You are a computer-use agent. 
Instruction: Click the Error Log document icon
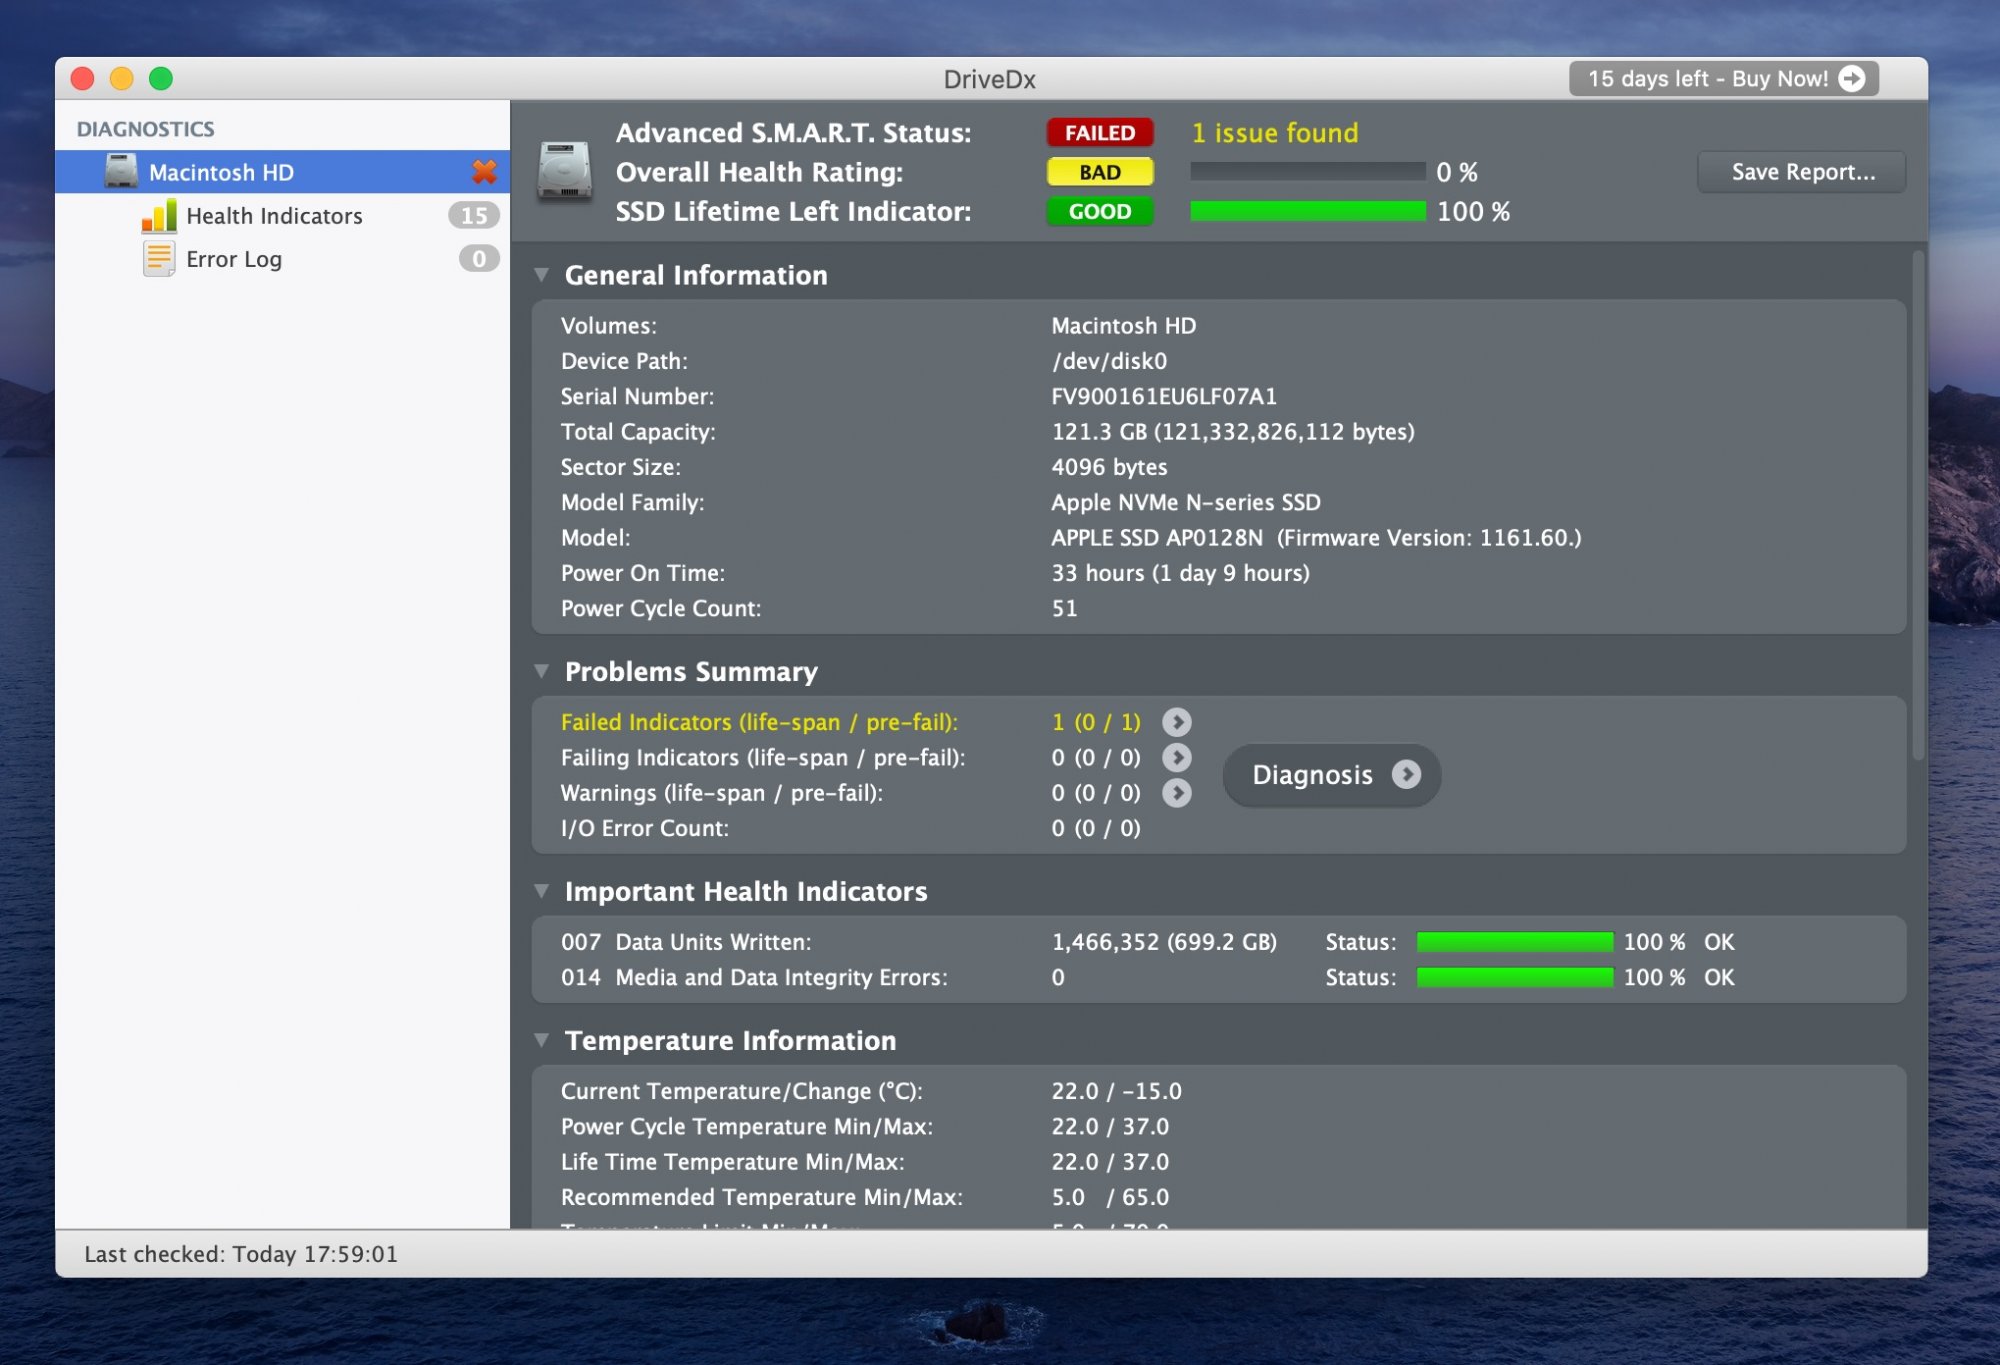click(x=159, y=259)
